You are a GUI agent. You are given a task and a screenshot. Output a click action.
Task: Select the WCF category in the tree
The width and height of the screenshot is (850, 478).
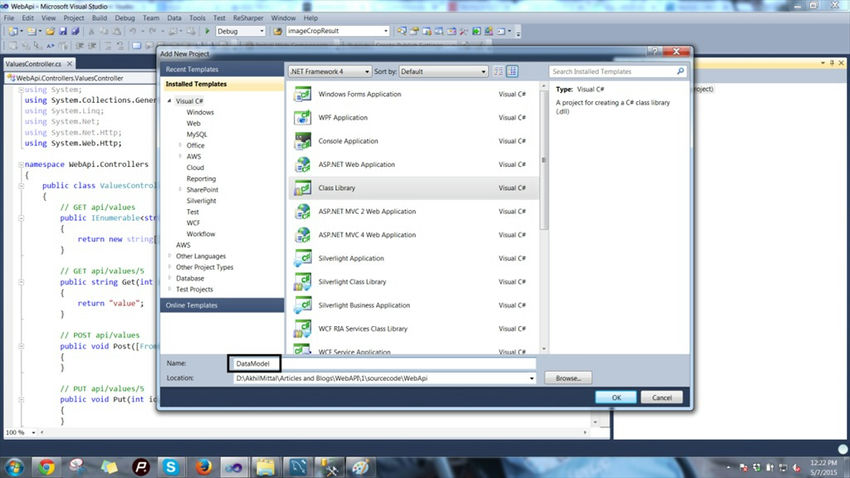click(x=193, y=223)
